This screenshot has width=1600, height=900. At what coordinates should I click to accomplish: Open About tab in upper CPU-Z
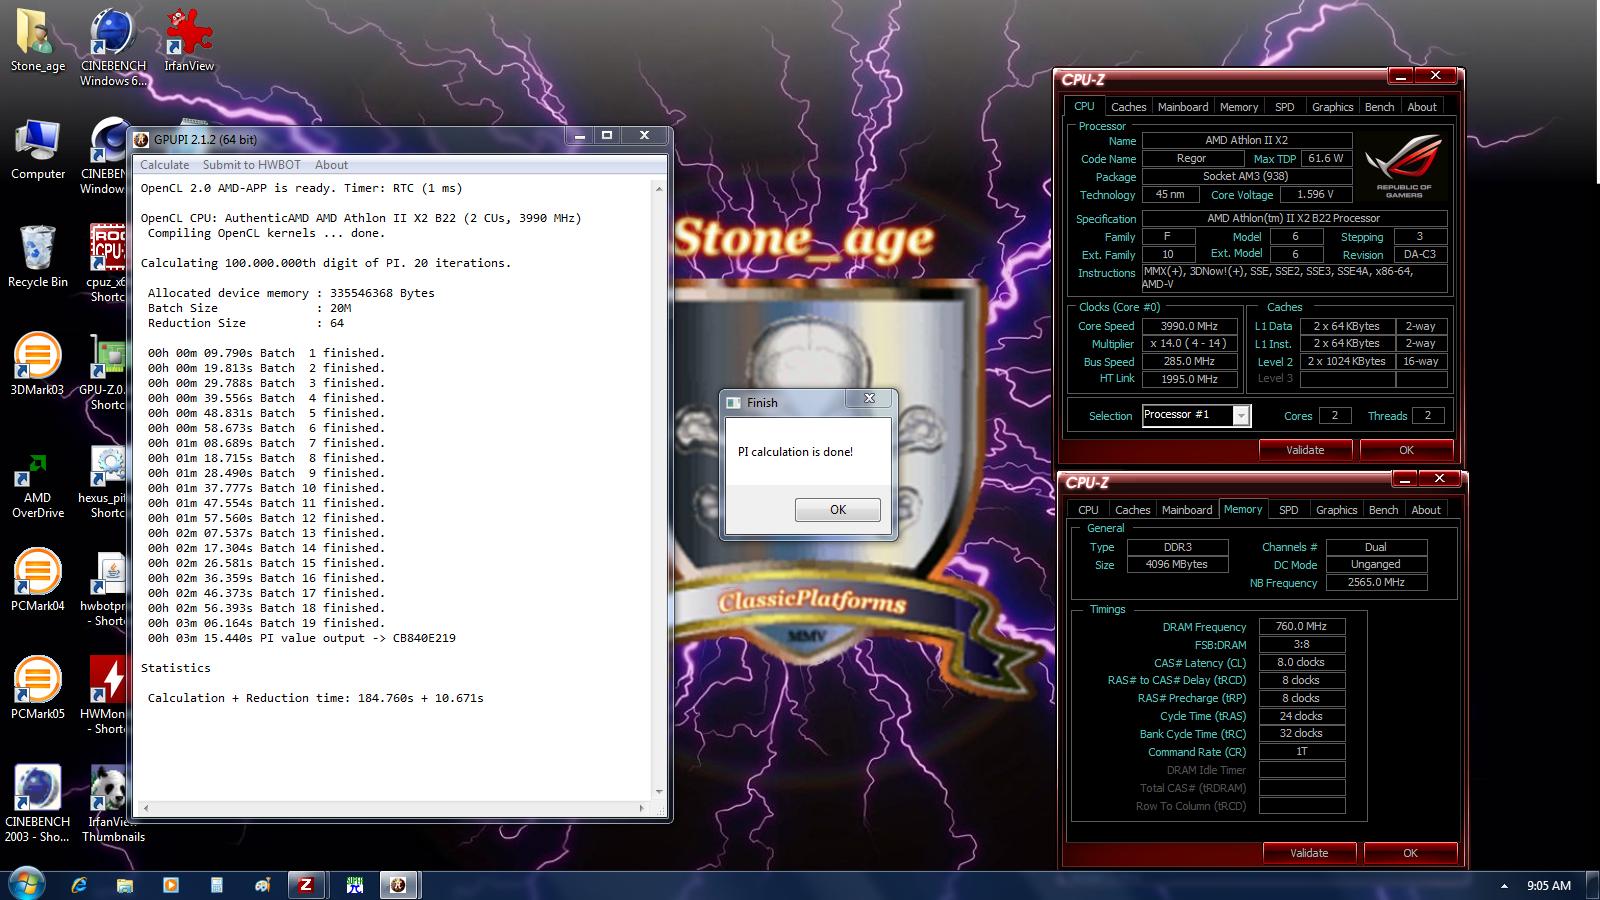click(1422, 107)
